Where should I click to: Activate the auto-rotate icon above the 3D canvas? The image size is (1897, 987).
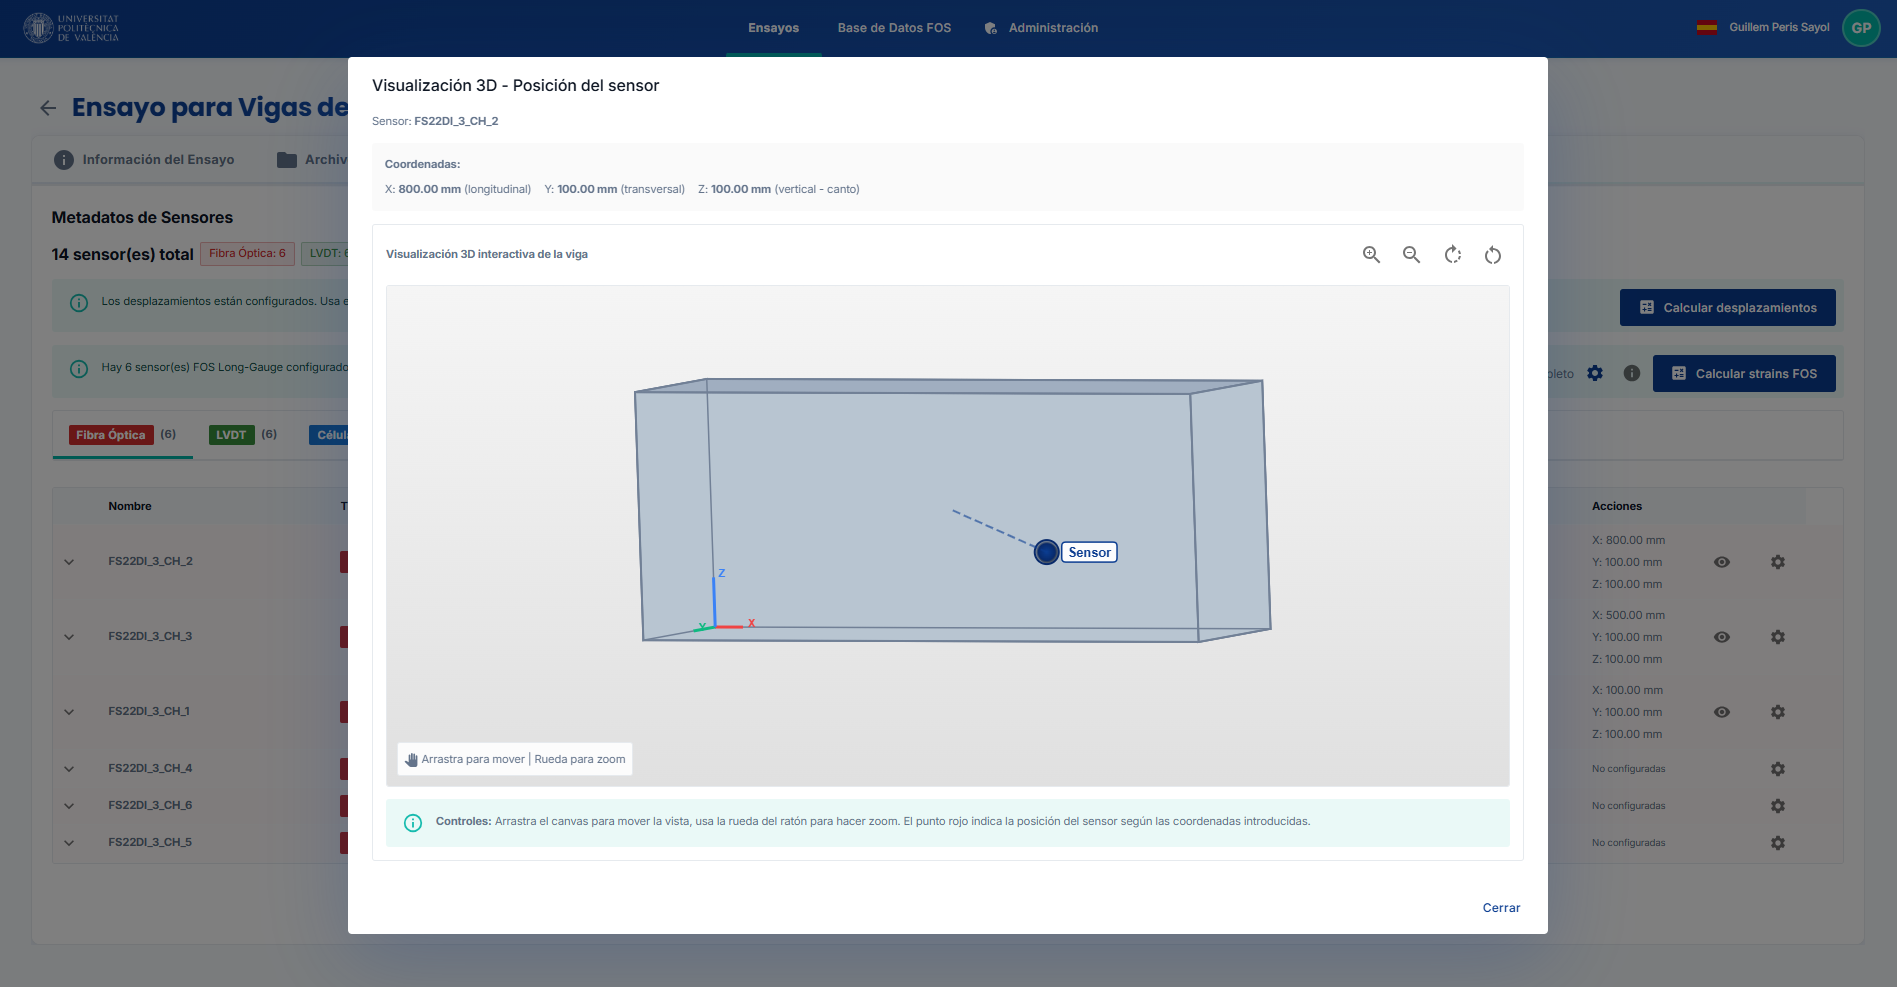click(1452, 255)
